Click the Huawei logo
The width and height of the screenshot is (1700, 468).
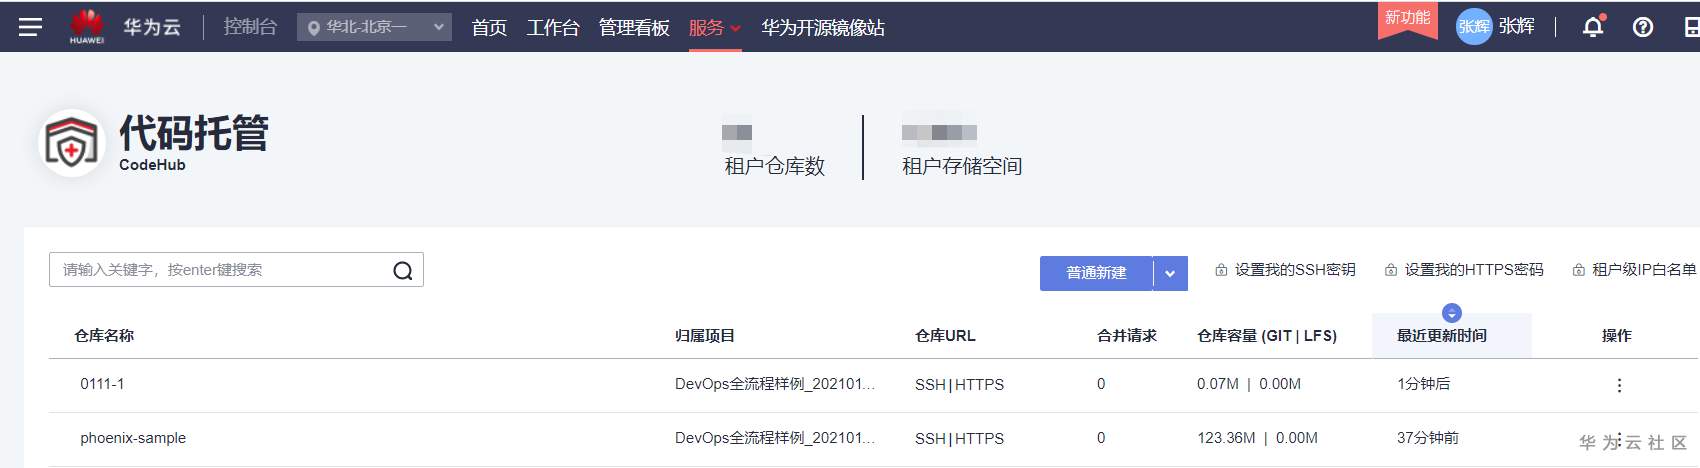tap(87, 26)
